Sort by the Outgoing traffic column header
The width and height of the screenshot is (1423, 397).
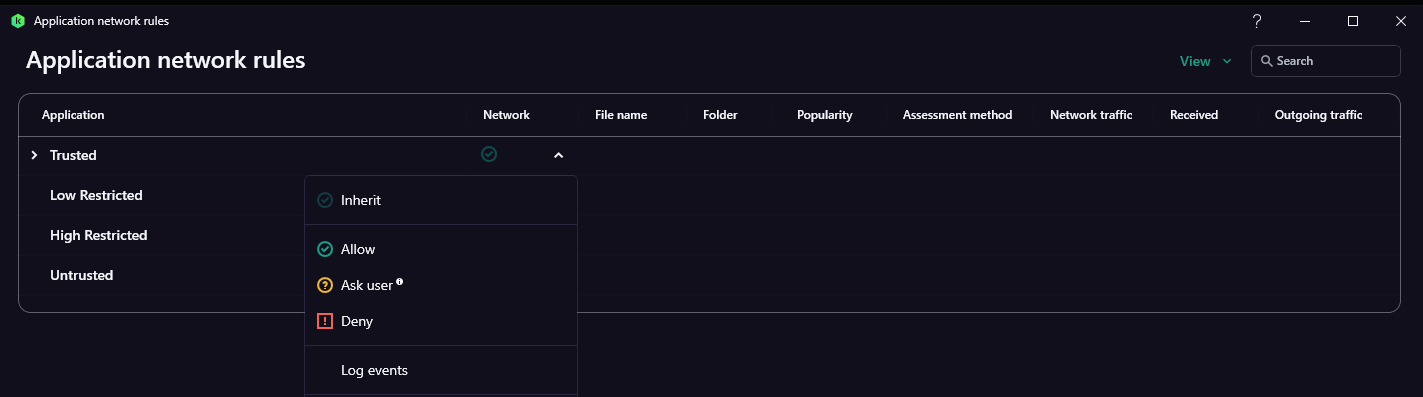[1318, 115]
